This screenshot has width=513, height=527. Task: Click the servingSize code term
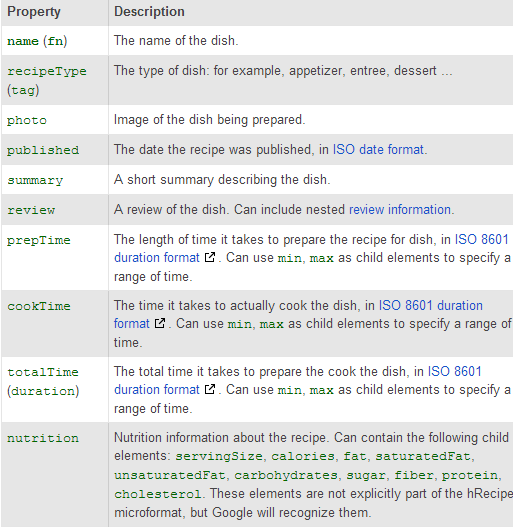[x=219, y=456]
